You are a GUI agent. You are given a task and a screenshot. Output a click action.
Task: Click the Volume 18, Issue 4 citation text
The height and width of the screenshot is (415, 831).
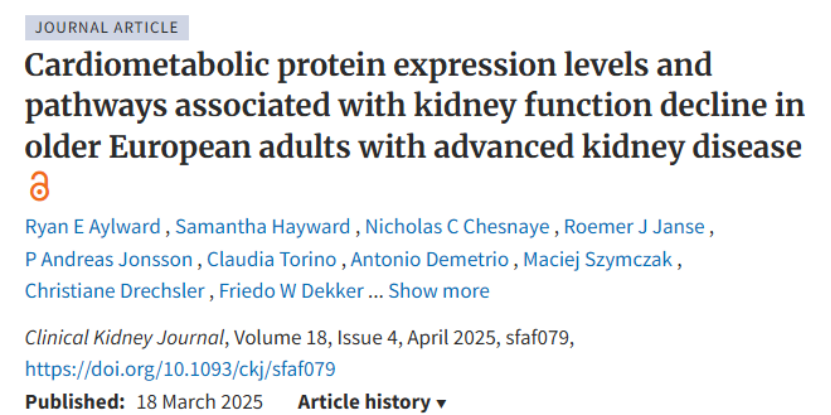click(315, 338)
